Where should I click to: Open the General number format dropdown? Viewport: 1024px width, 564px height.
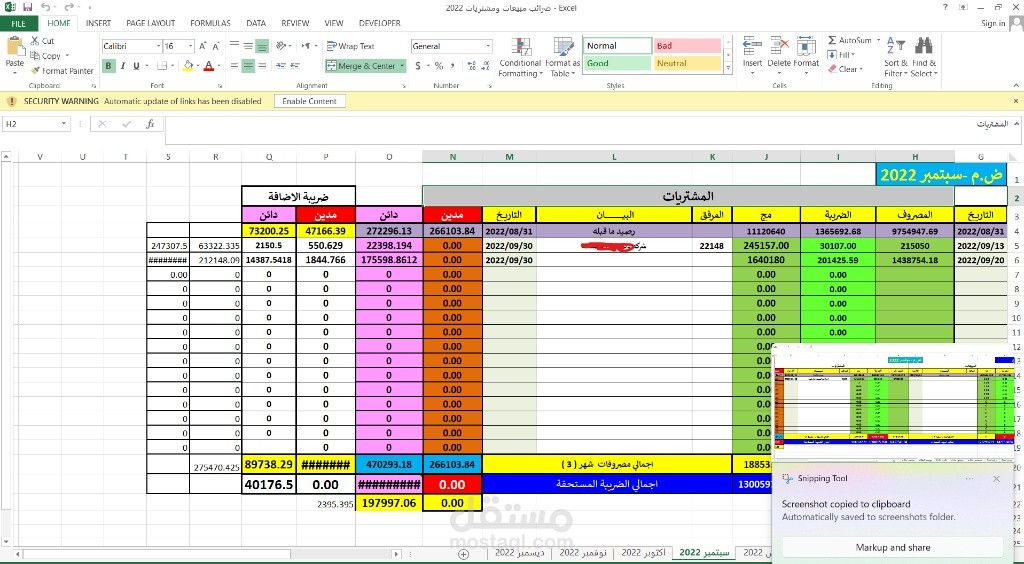pos(488,46)
